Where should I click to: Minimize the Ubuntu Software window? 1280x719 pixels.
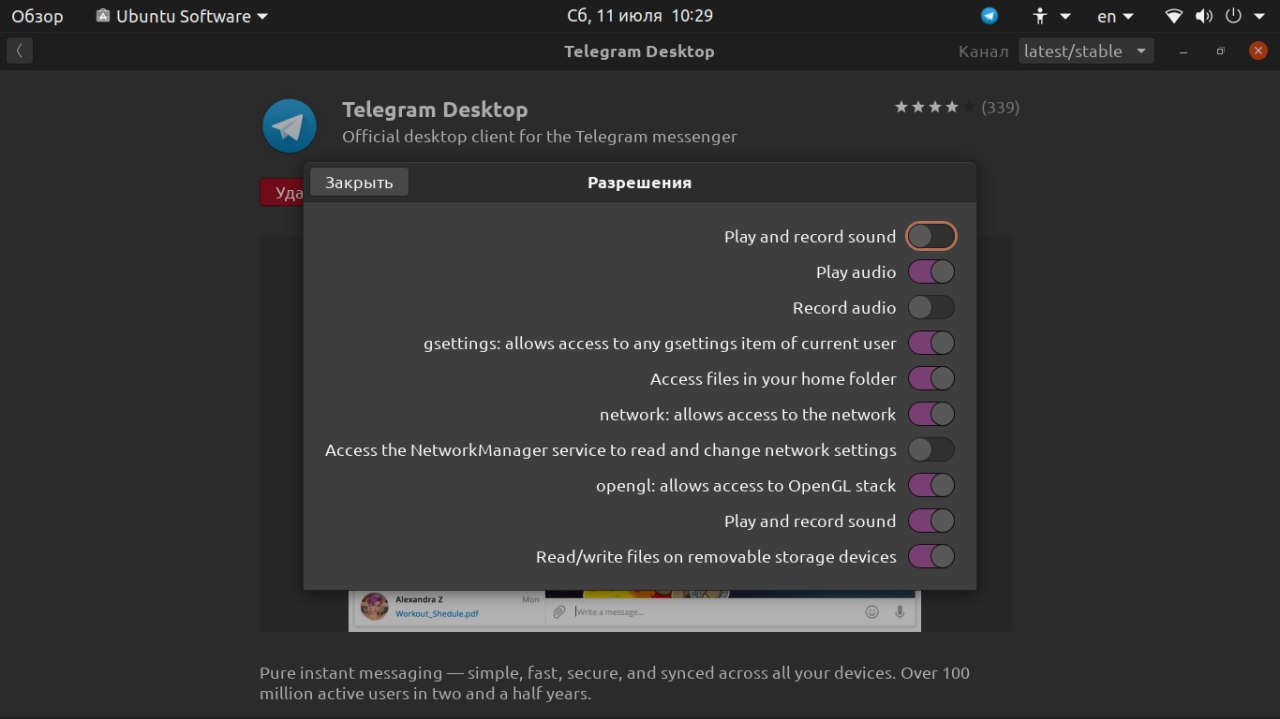(x=1184, y=51)
